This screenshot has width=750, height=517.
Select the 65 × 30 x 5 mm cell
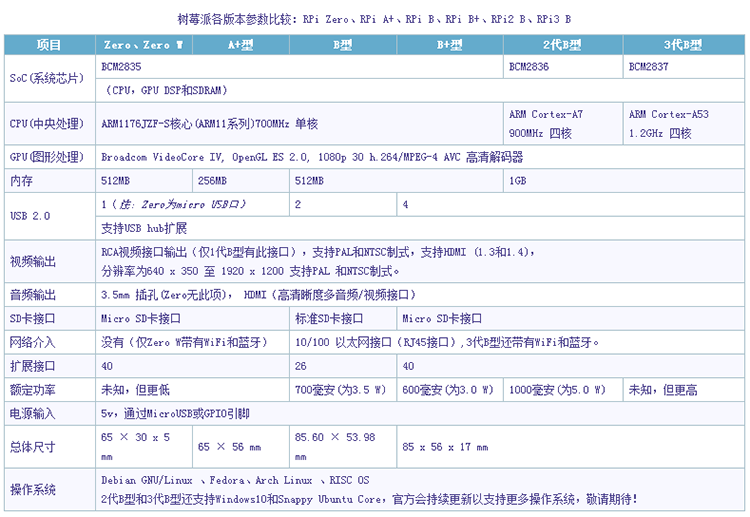click(144, 447)
